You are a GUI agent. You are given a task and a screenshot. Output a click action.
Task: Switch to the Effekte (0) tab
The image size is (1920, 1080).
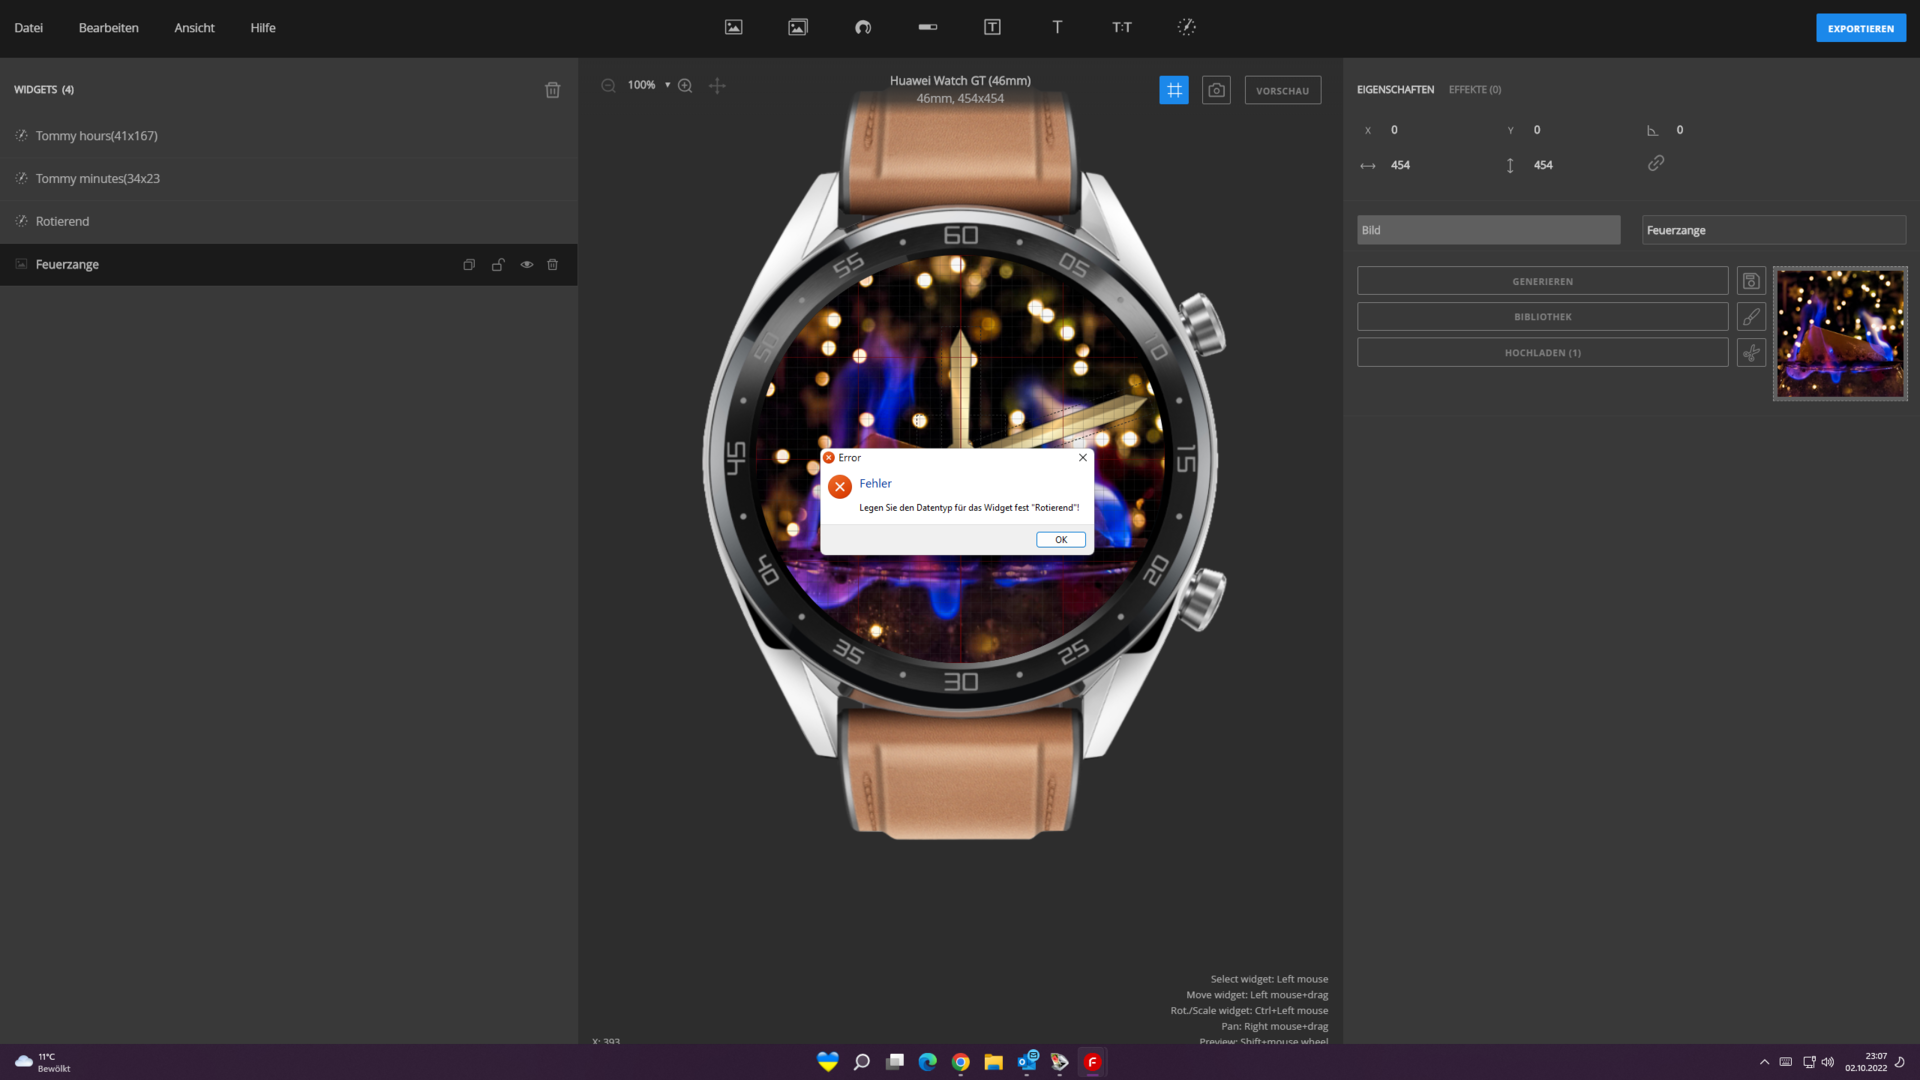click(1474, 90)
